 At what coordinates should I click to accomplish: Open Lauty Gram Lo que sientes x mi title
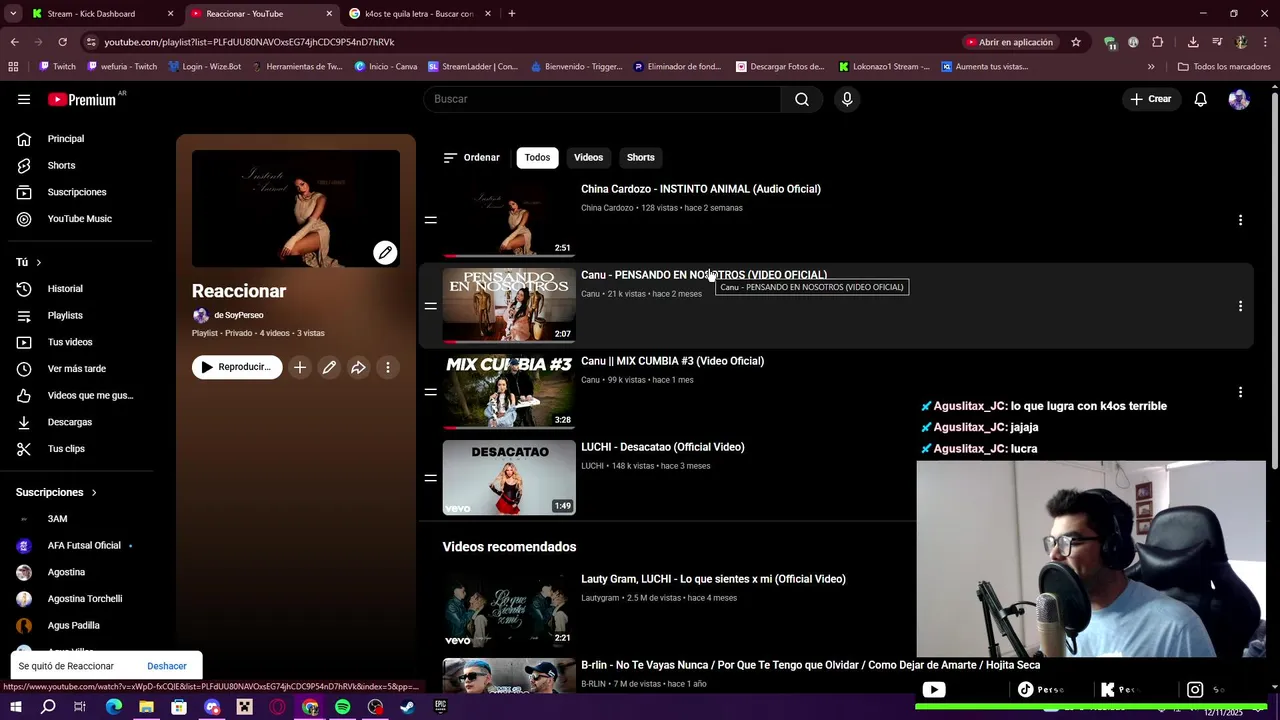coord(713,579)
